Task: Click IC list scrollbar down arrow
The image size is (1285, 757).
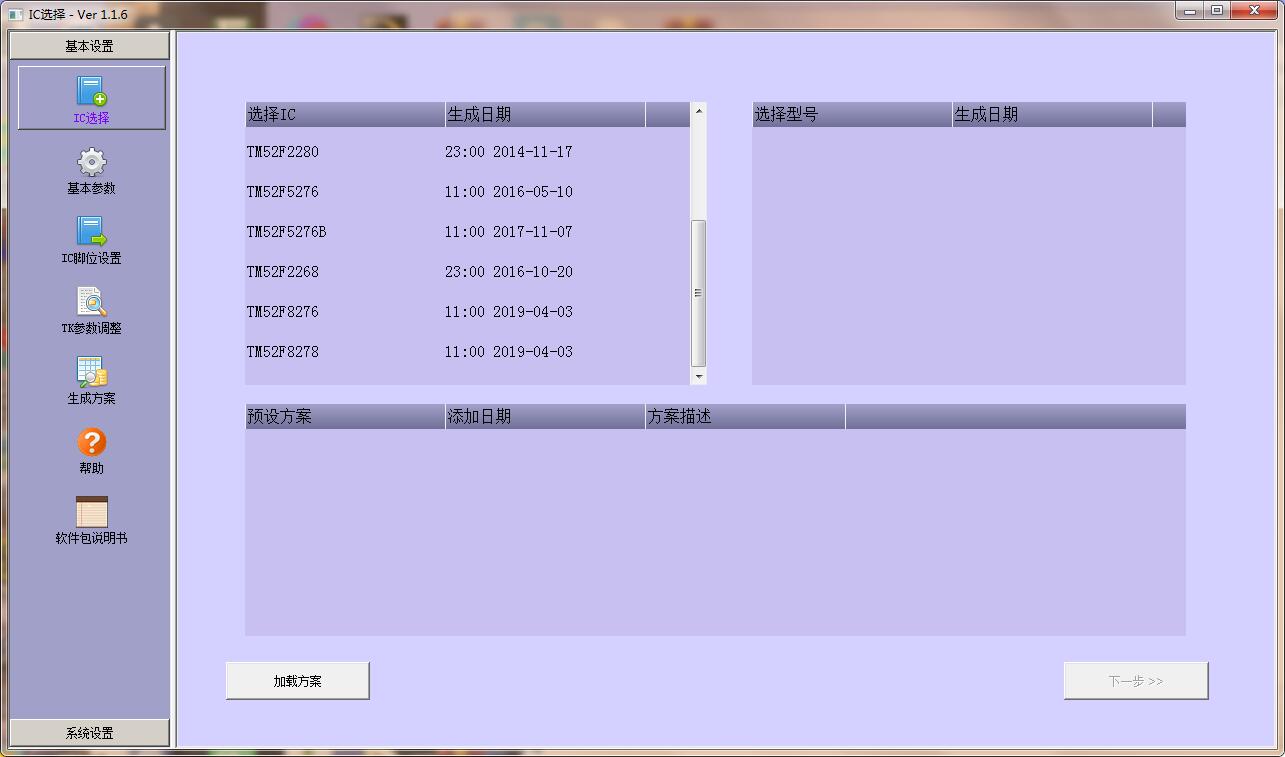Action: (698, 377)
